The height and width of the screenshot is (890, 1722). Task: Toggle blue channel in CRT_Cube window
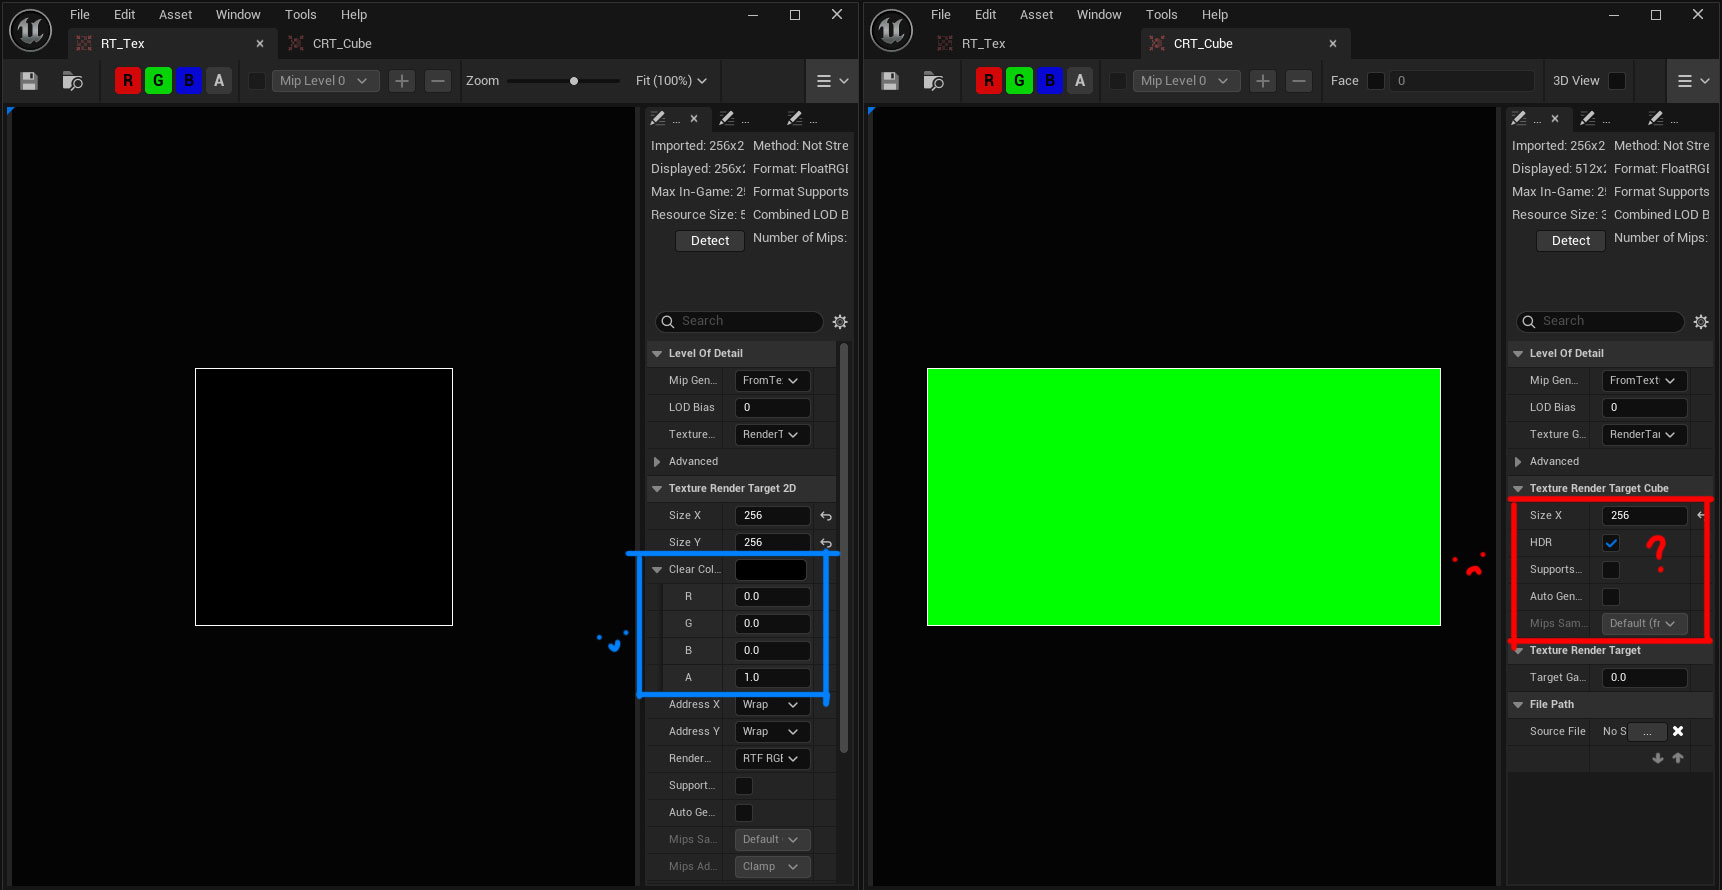point(1050,81)
